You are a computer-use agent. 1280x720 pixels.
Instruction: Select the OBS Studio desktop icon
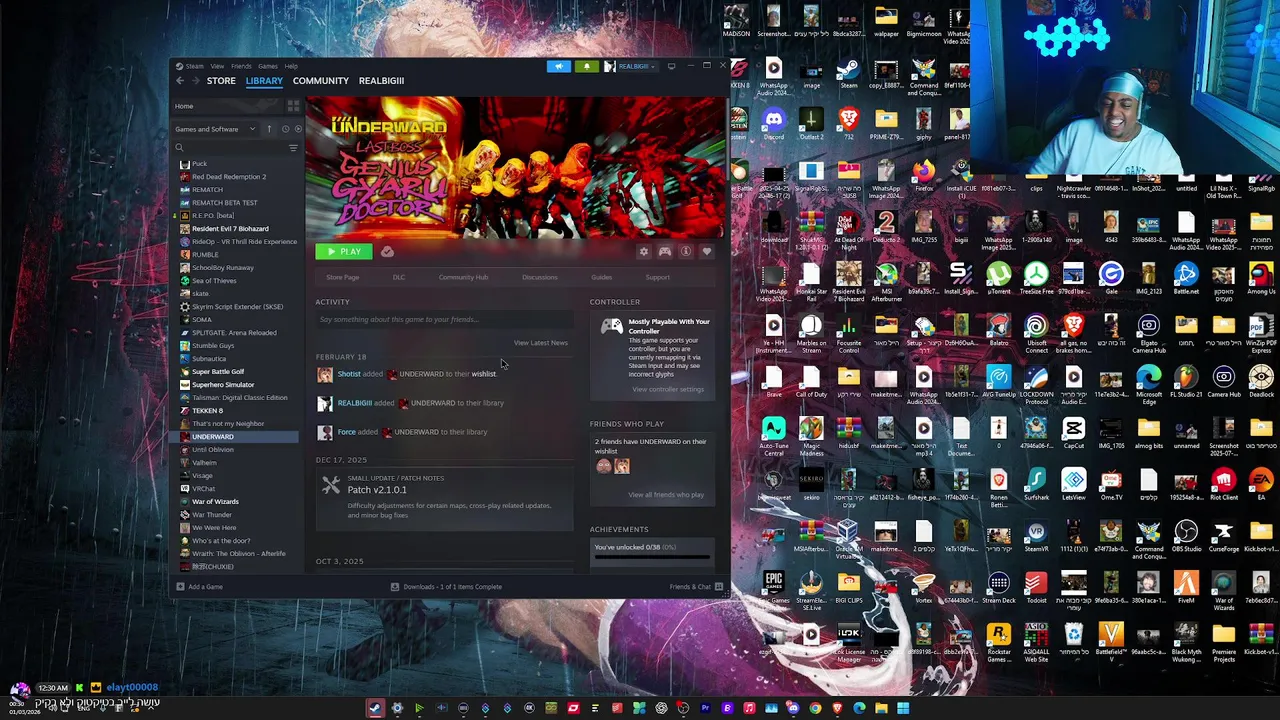[x=1186, y=535]
